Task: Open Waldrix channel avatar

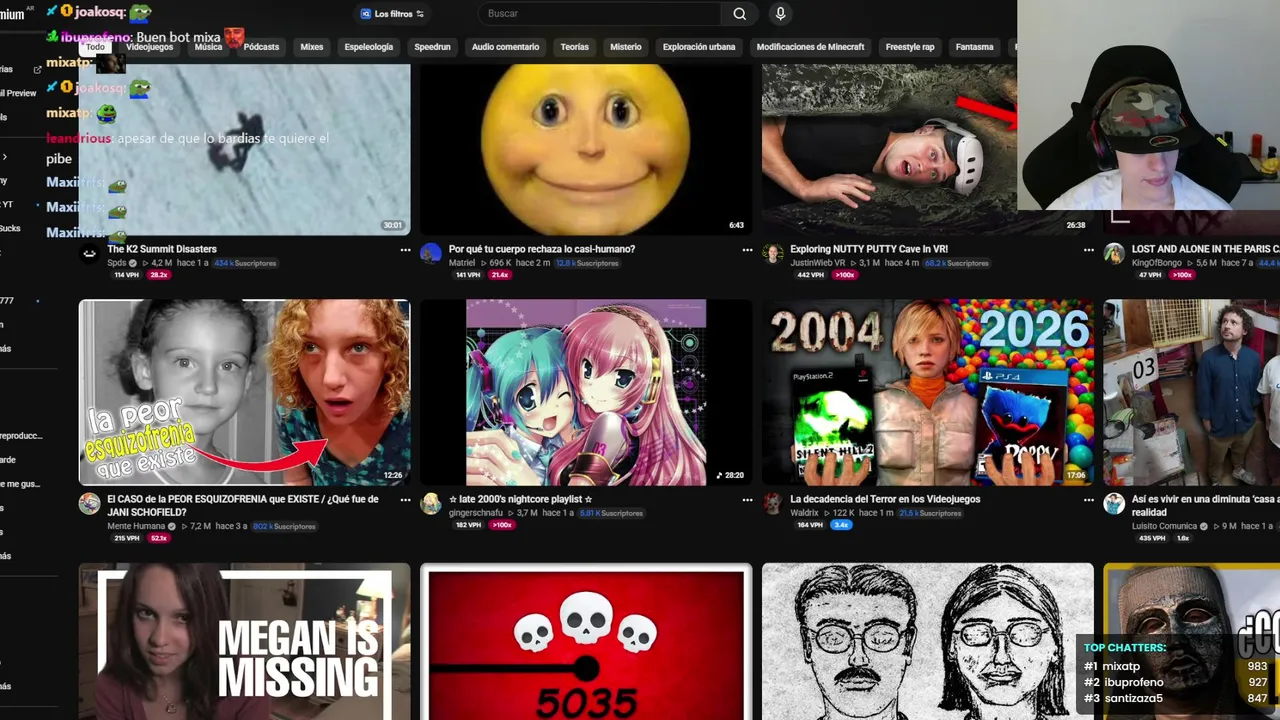Action: click(x=773, y=503)
